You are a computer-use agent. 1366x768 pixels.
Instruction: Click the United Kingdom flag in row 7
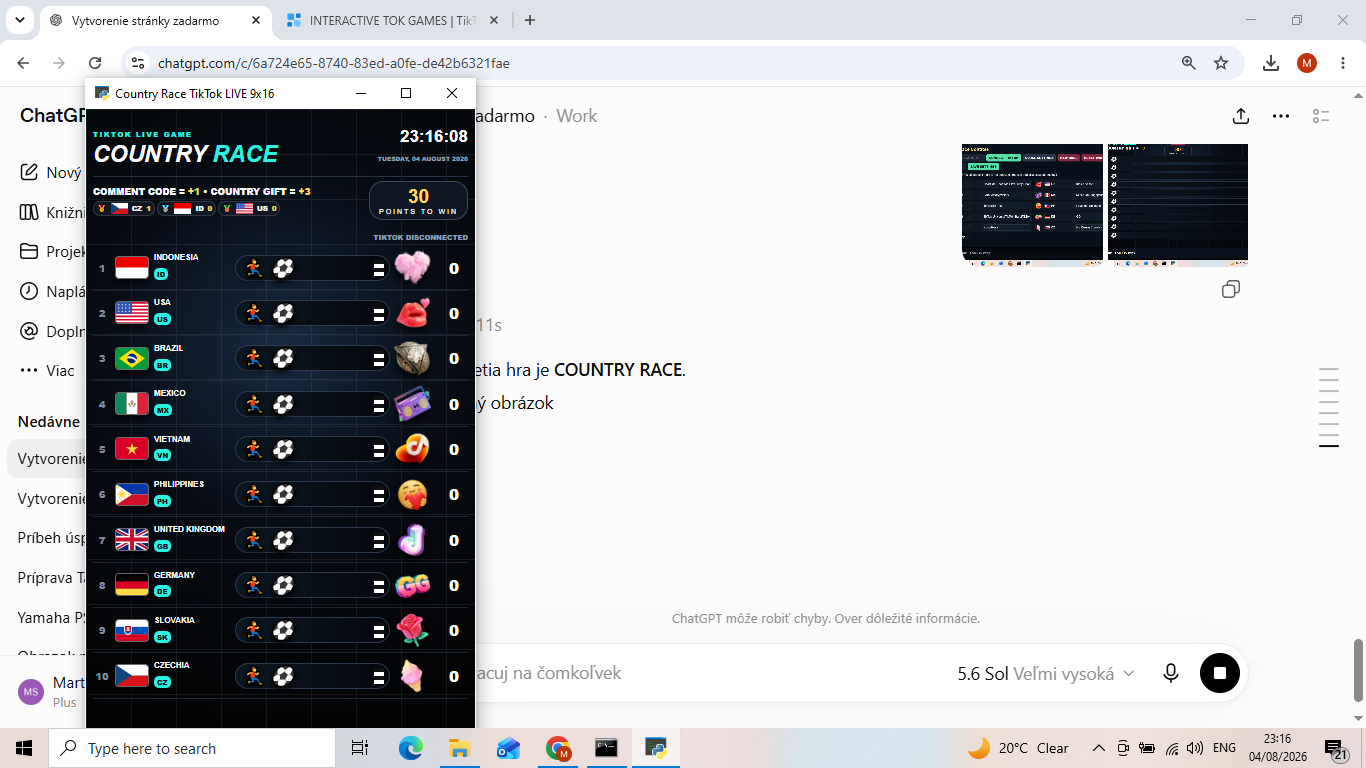click(132, 540)
